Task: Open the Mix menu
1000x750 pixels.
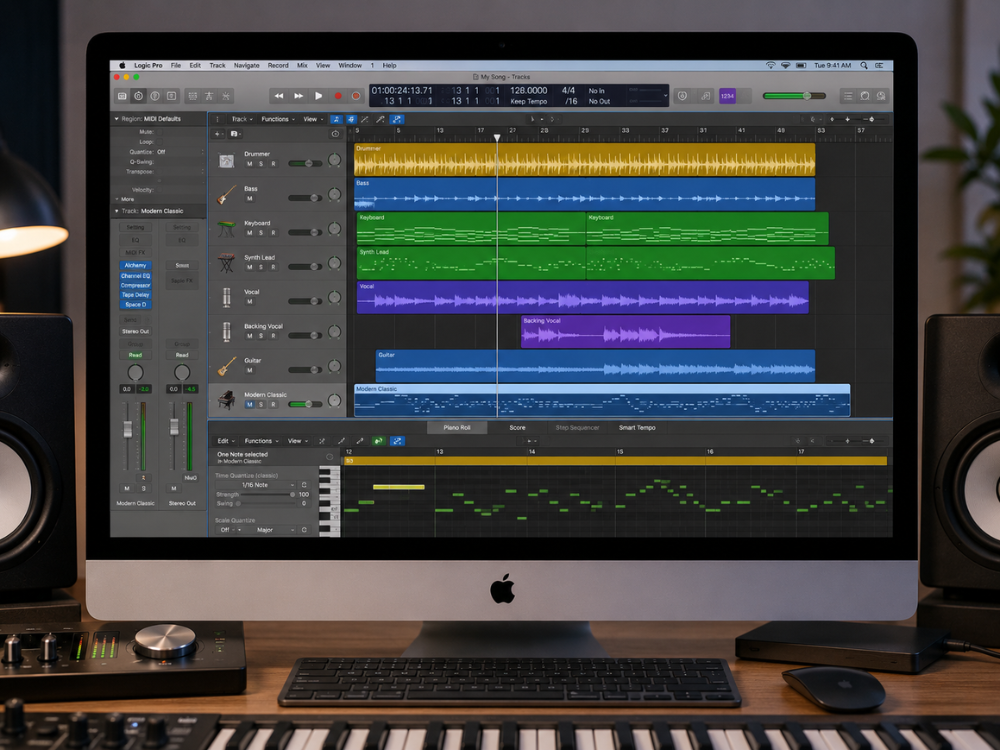Action: coord(302,65)
